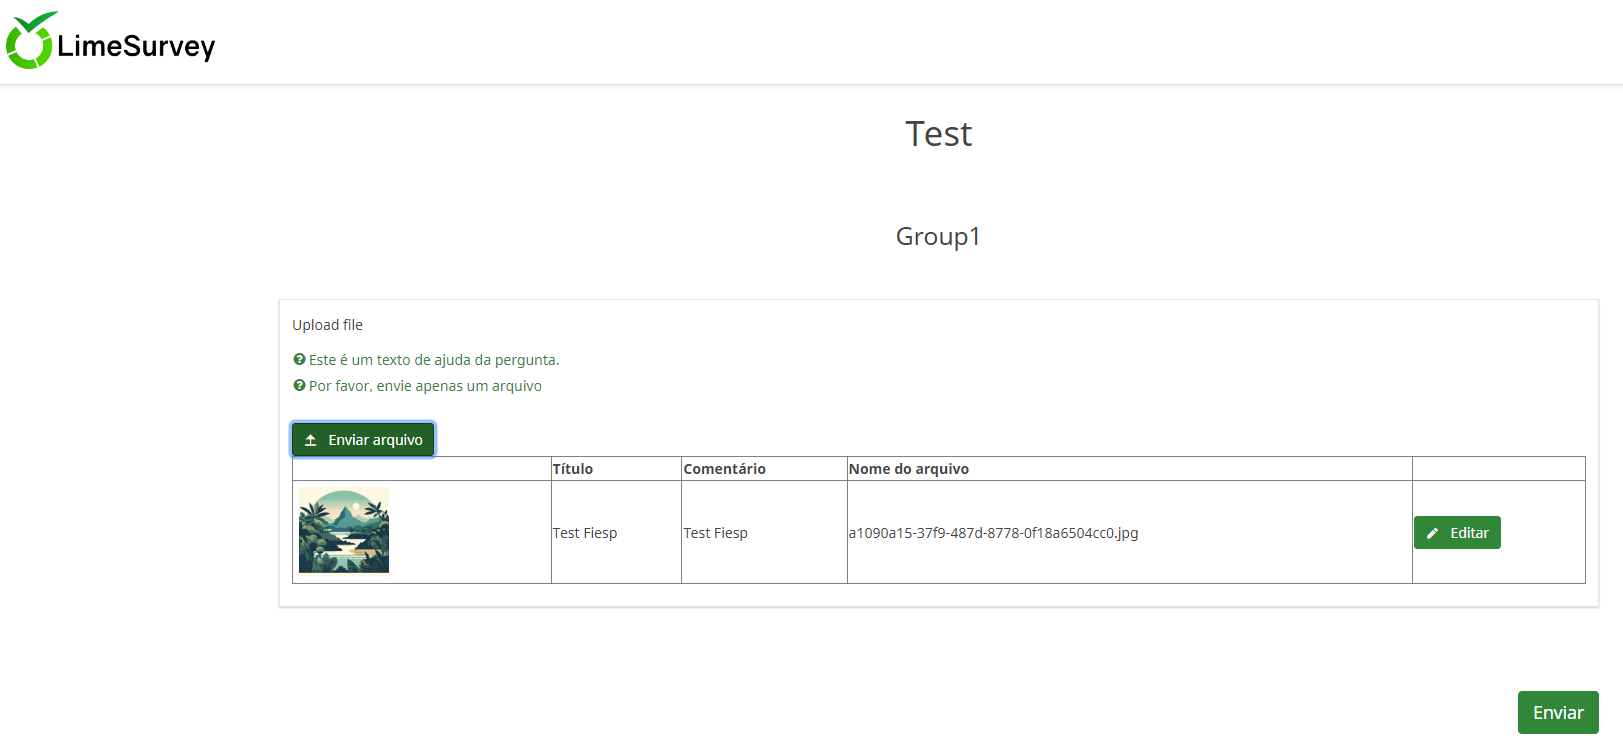Image resolution: width=1623 pixels, height=752 pixels.
Task: Click the 'Upload file' question label
Action: [327, 325]
